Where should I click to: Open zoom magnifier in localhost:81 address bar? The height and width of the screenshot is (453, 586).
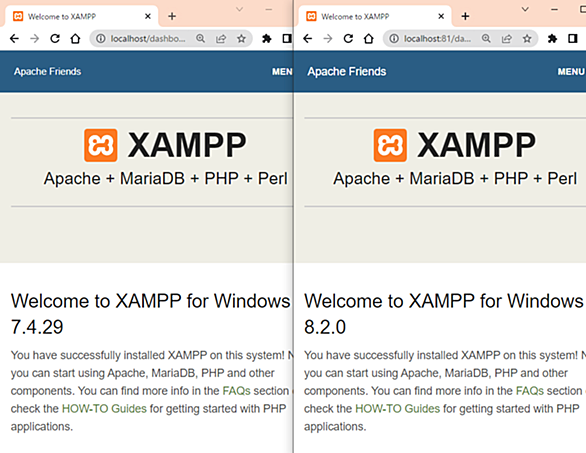click(x=486, y=38)
